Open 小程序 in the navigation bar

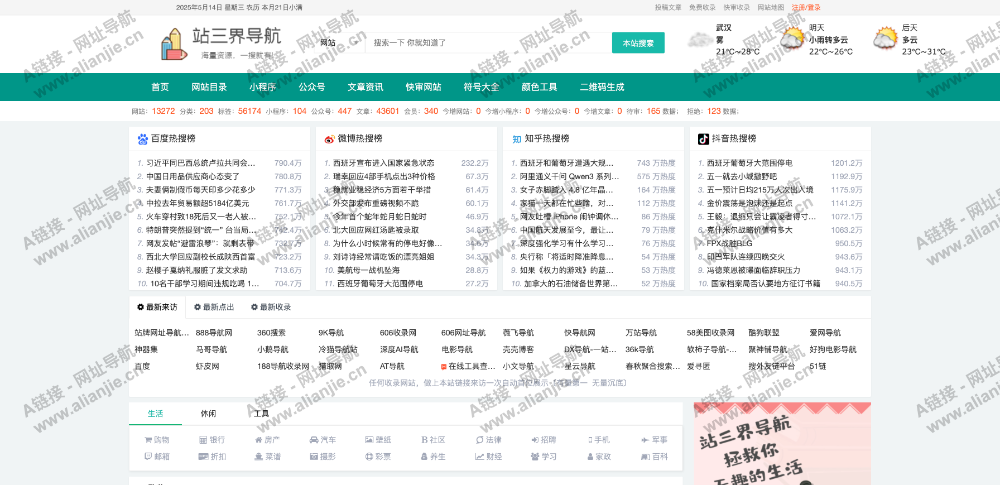click(x=263, y=87)
